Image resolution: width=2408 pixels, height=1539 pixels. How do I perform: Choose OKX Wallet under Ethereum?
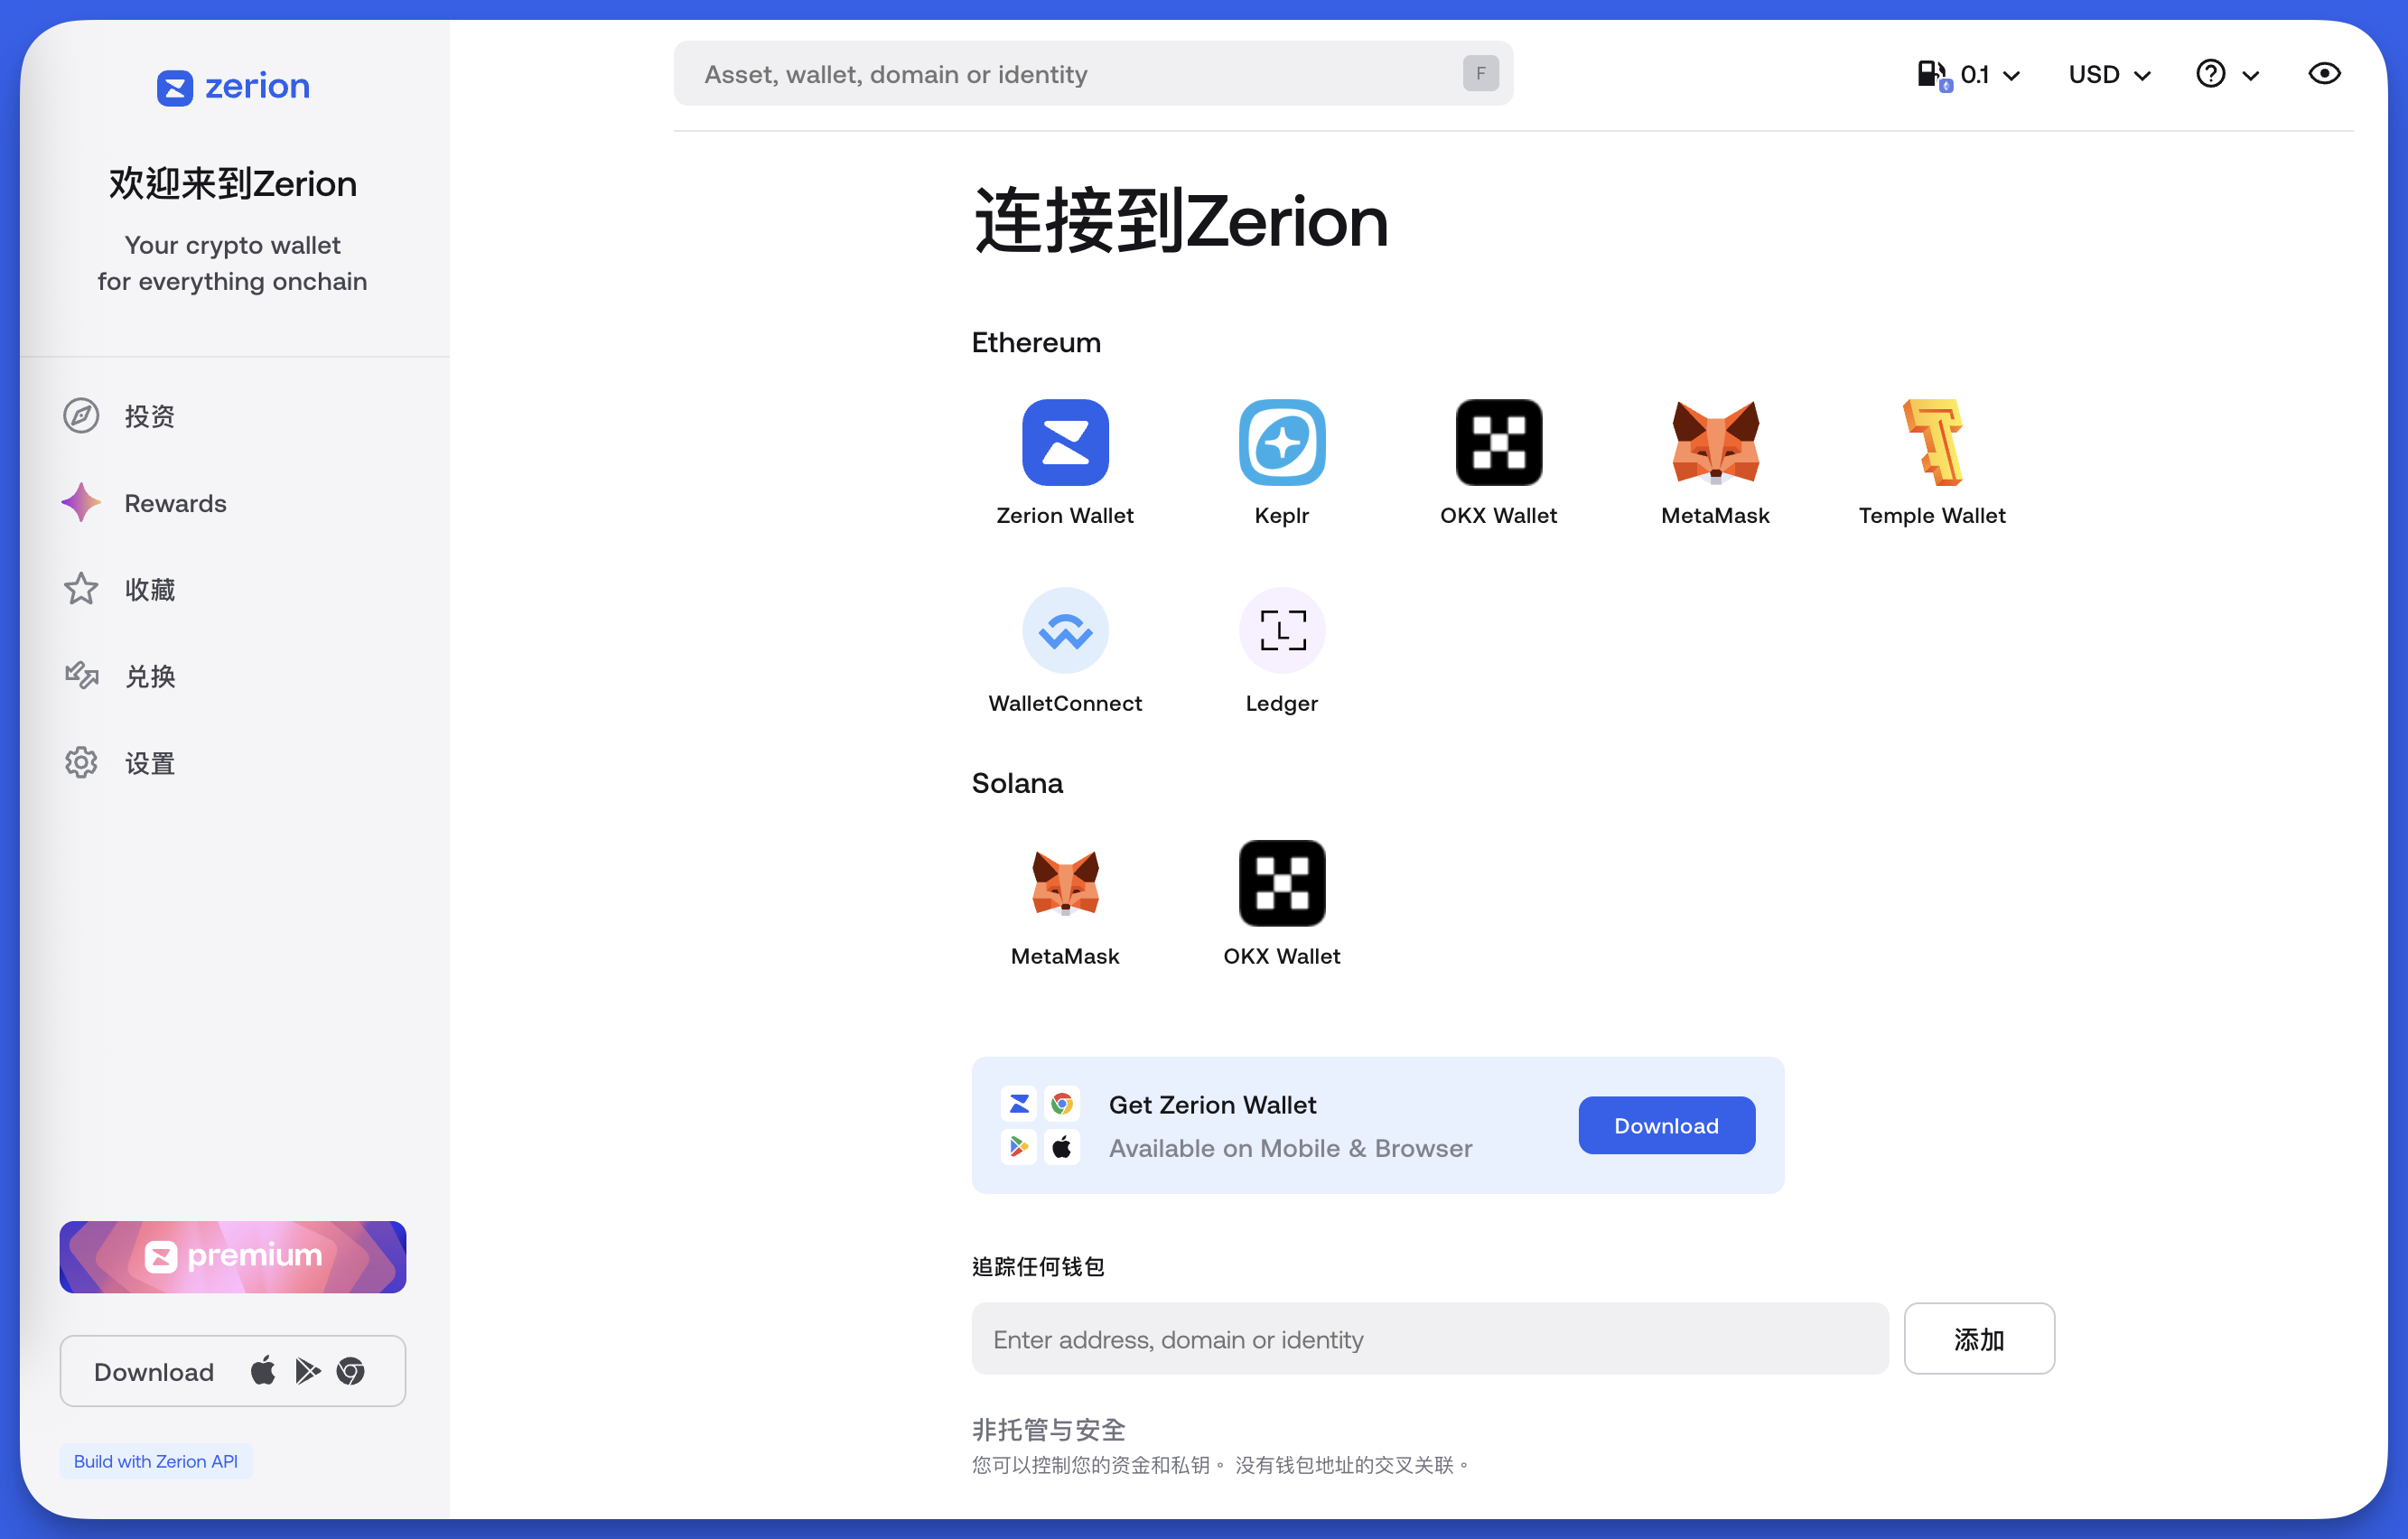point(1498,442)
